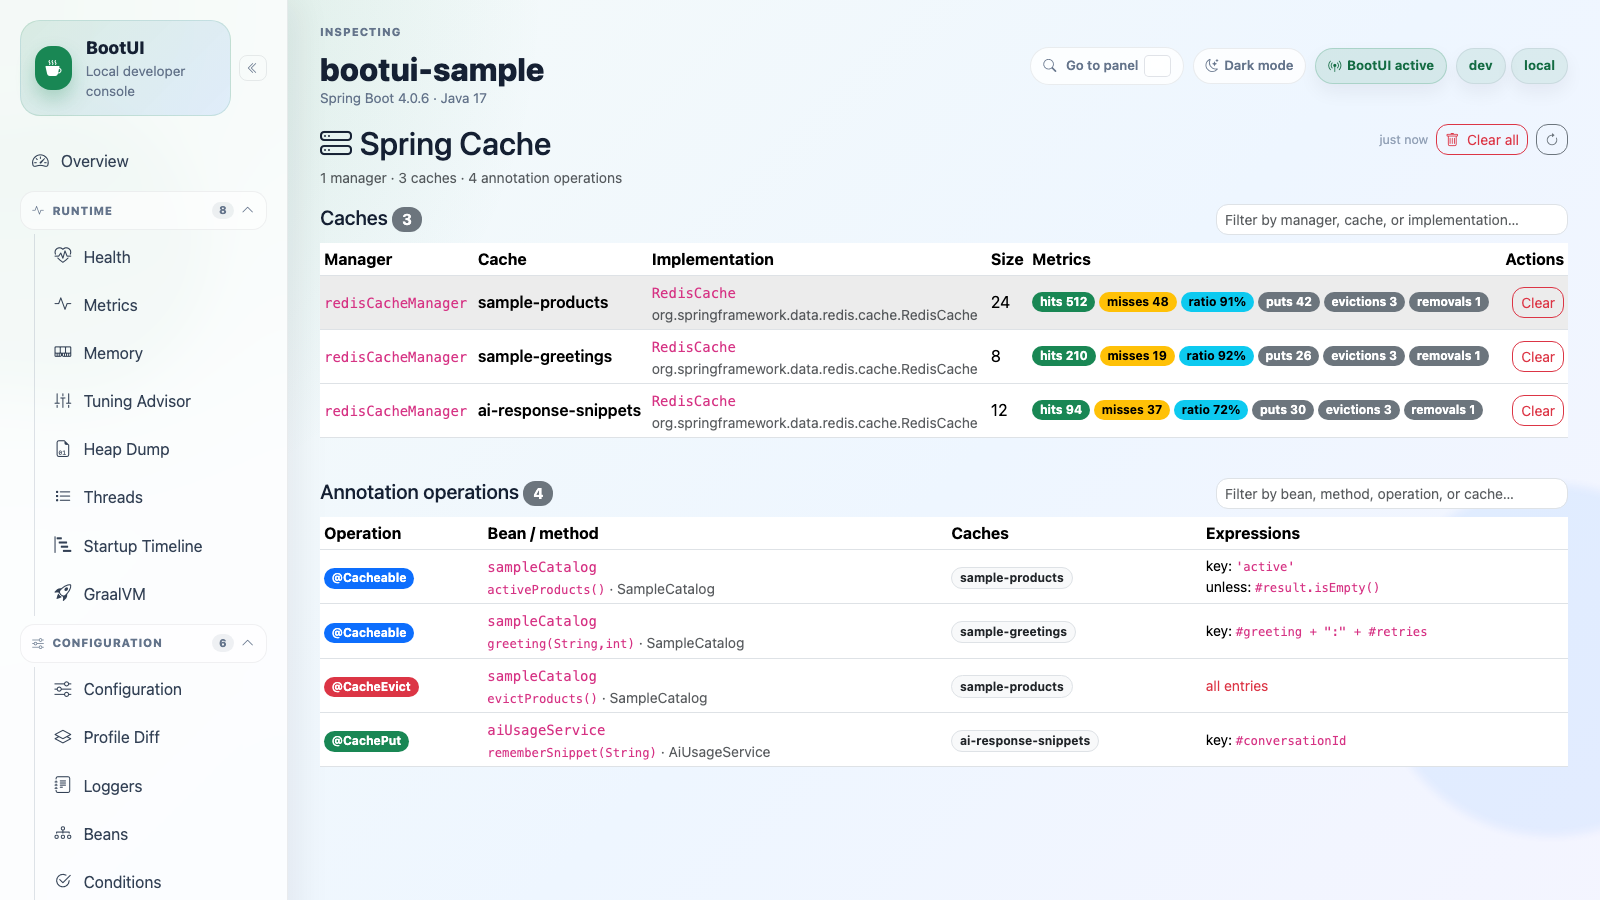1600x900 pixels.
Task: Click the BootUI coffee cup logo
Action: click(53, 68)
